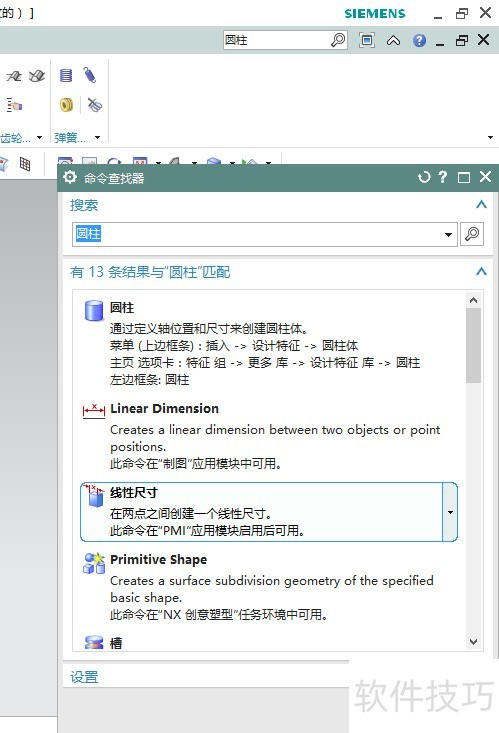The height and width of the screenshot is (733, 499).
Task: Click the grid pattern toolbar icon
Action: point(25,164)
